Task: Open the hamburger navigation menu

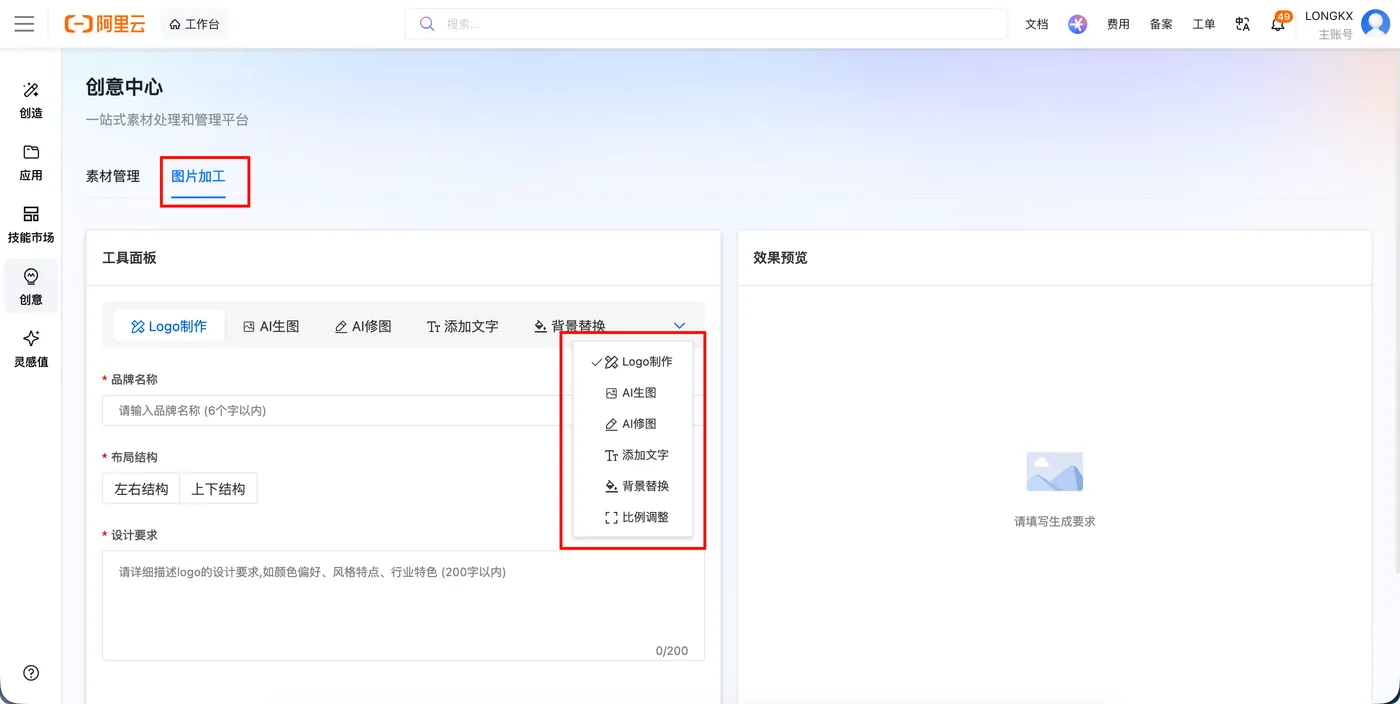Action: point(24,24)
